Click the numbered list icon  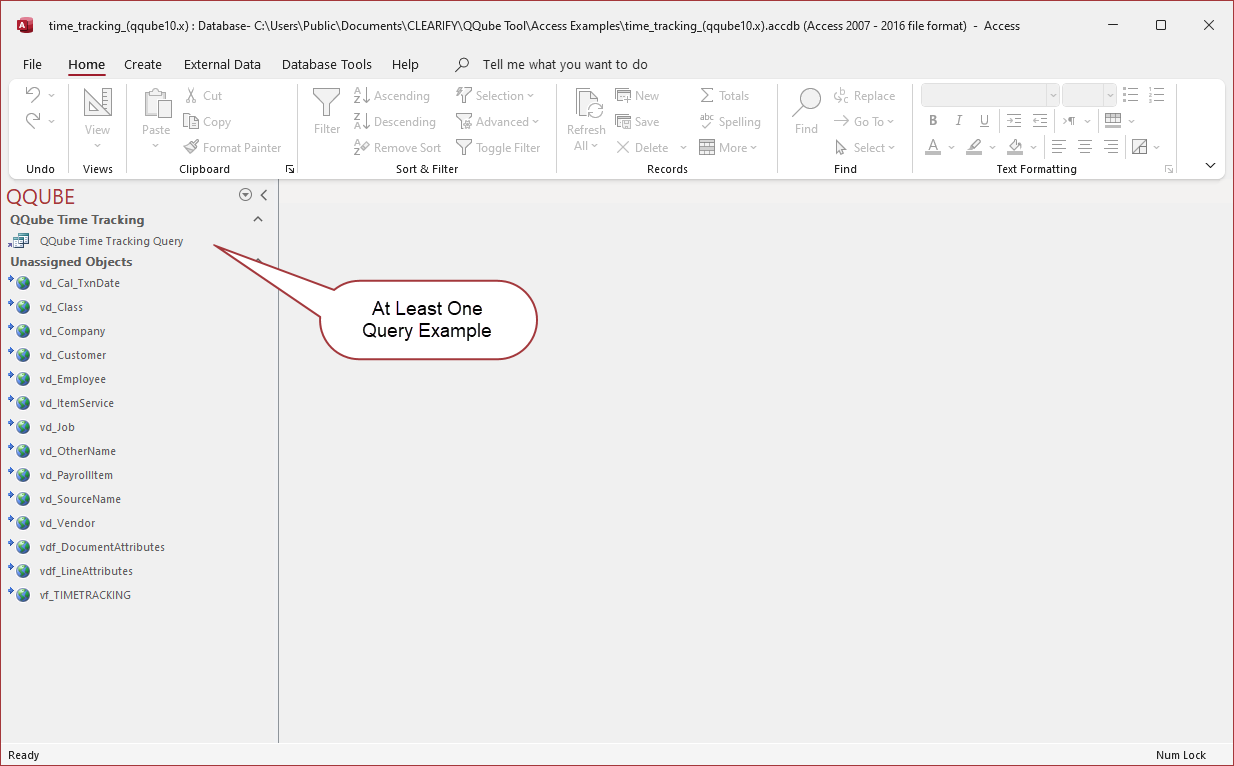[x=1157, y=95]
